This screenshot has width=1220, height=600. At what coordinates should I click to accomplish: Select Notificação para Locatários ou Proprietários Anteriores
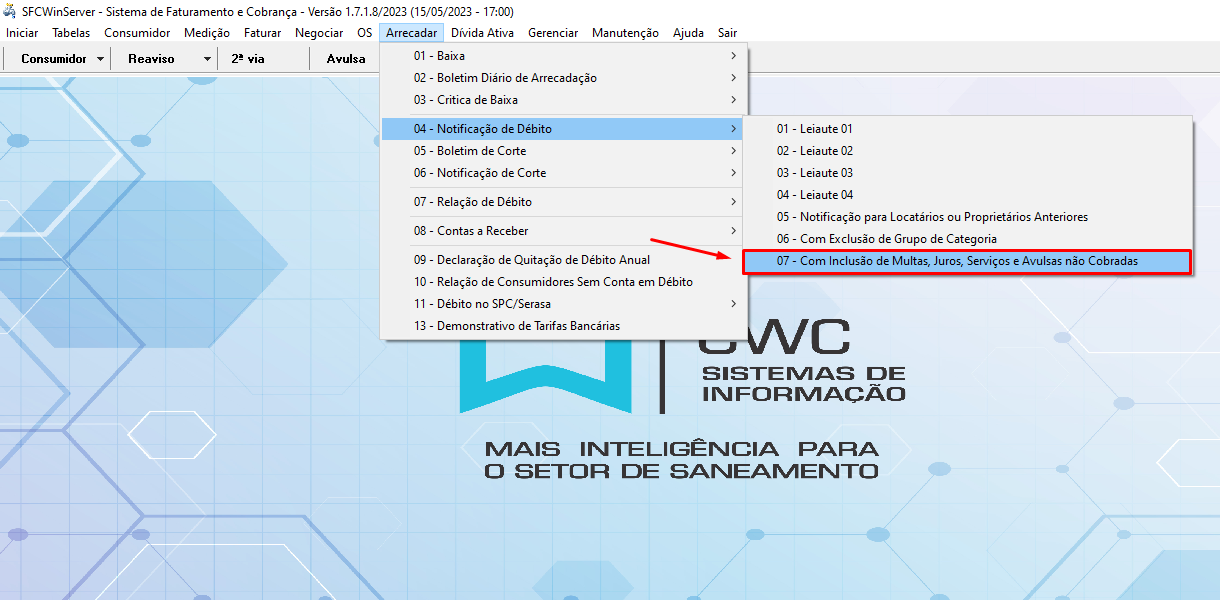932,217
